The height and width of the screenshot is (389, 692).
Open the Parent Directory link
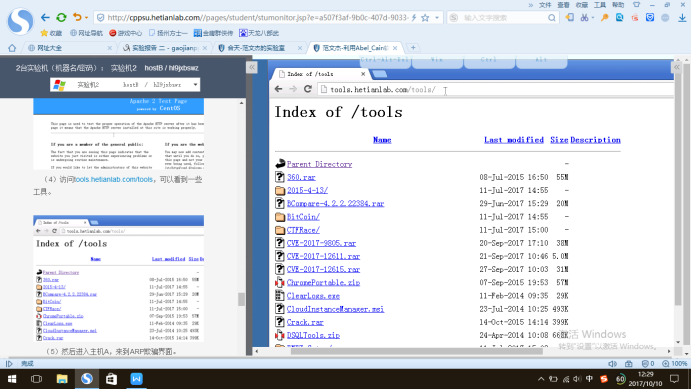coord(320,164)
